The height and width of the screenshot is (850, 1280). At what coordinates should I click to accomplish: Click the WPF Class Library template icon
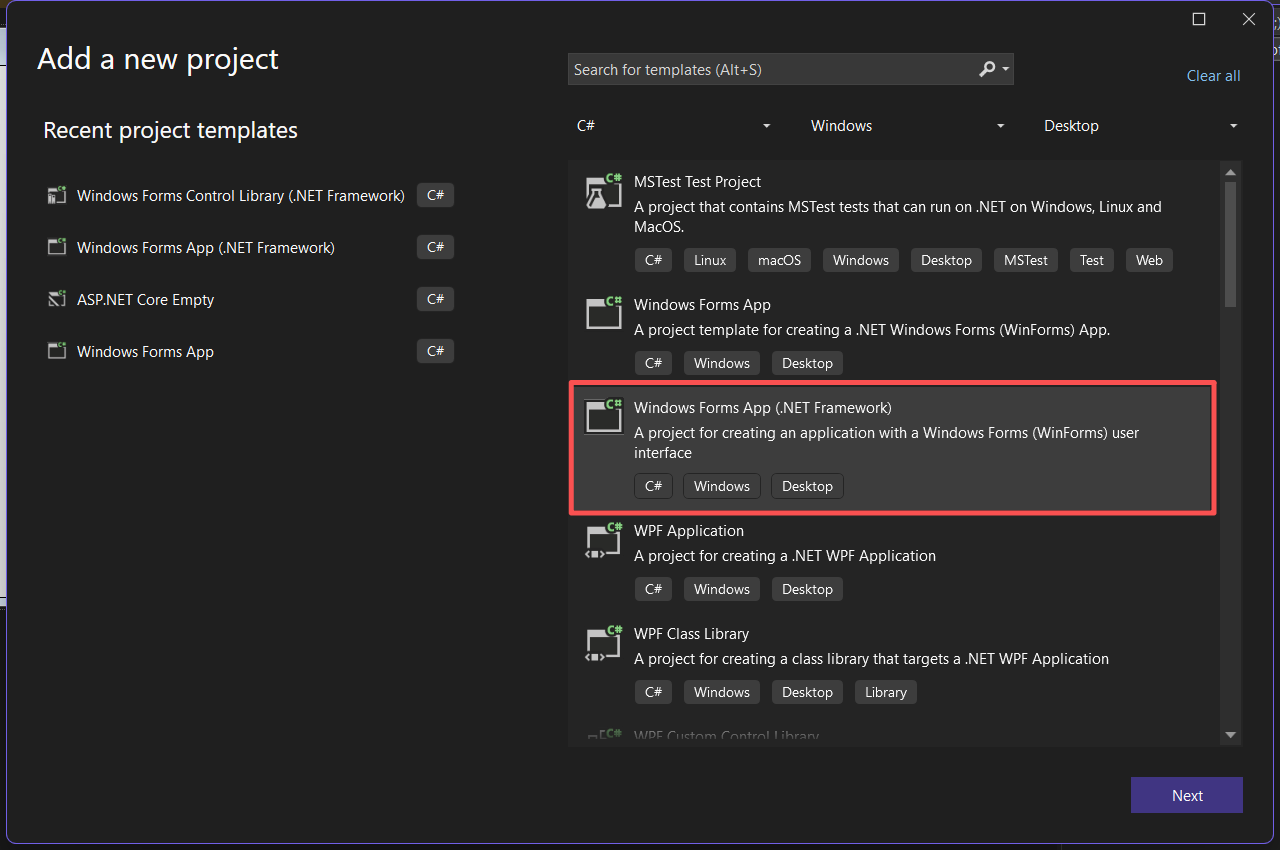[x=603, y=643]
